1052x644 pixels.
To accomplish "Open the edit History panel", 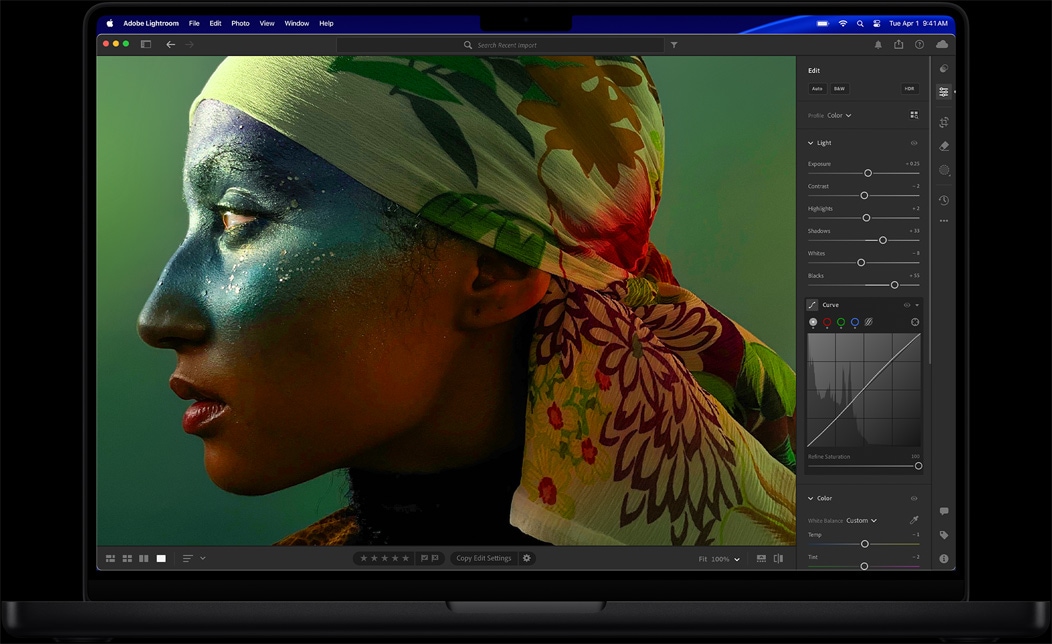I will (944, 200).
